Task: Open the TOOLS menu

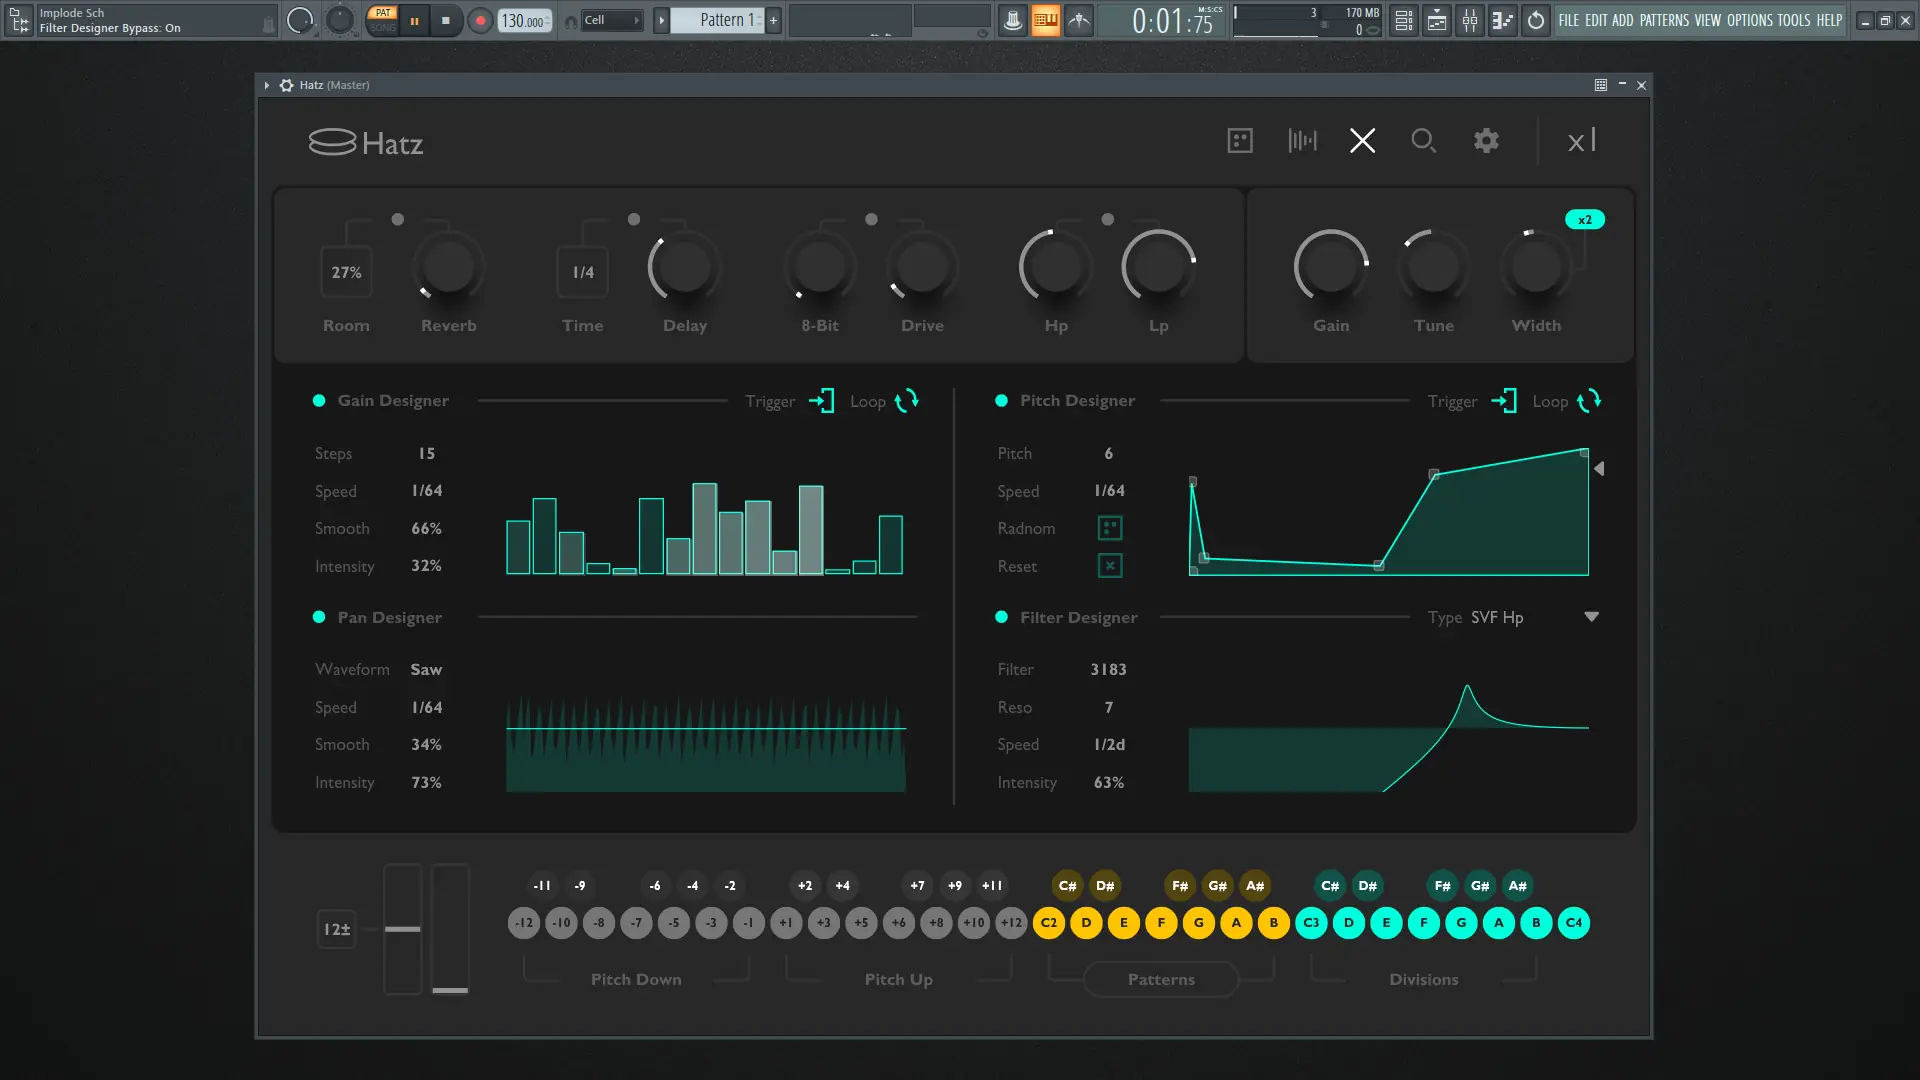Action: point(1793,20)
